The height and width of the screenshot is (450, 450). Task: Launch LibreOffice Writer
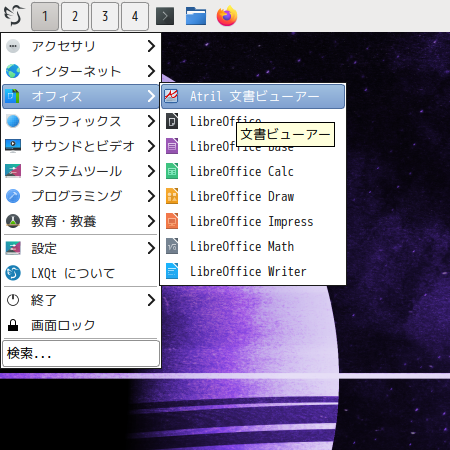(253, 271)
